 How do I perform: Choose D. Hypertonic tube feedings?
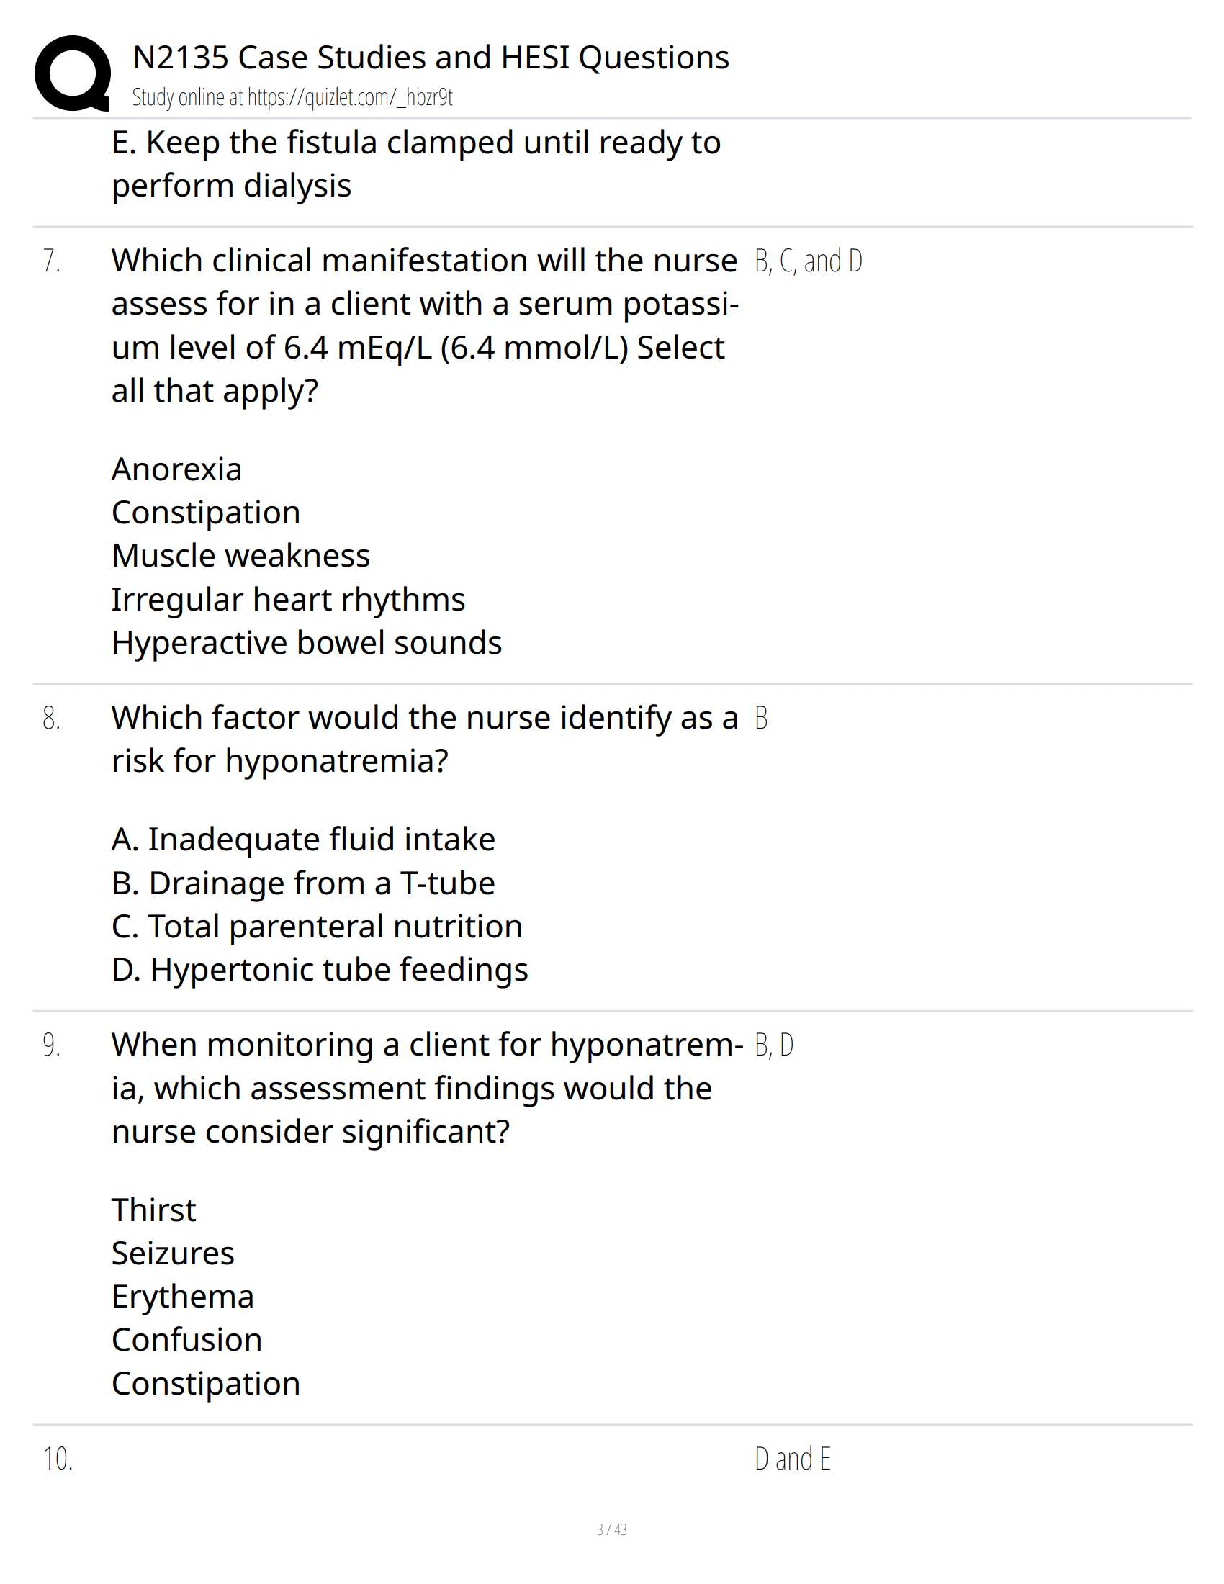pos(319,970)
